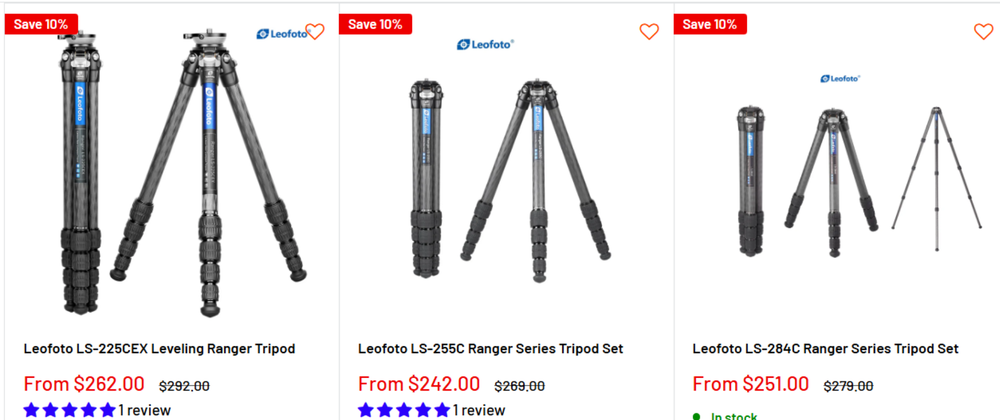Image resolution: width=1000 pixels, height=420 pixels.
Task: Favorite the LS-284C tripod with heart icon
Action: tap(983, 31)
